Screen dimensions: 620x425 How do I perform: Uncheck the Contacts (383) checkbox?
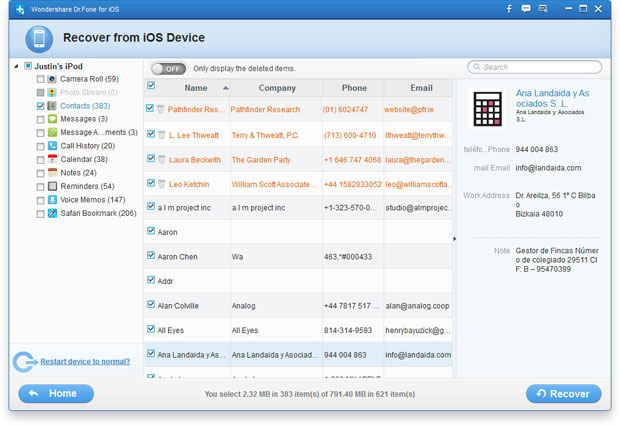point(40,106)
